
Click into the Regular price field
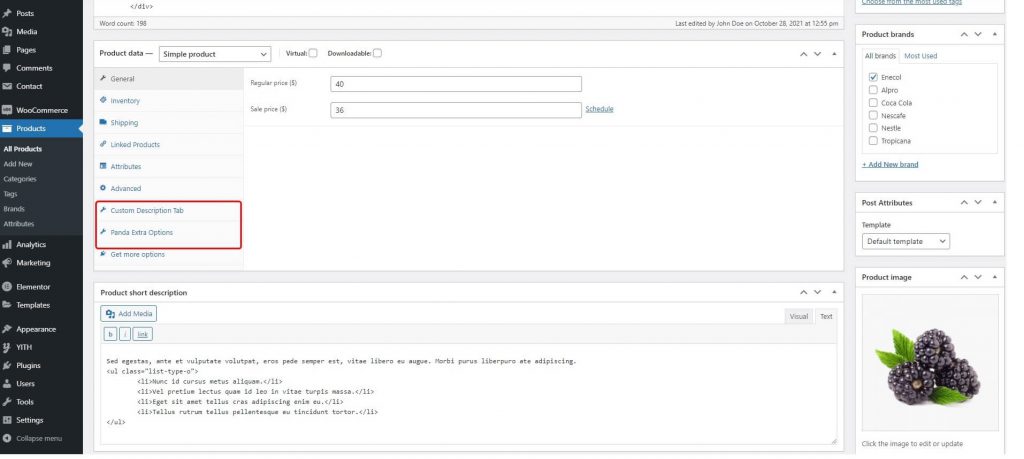coord(456,84)
